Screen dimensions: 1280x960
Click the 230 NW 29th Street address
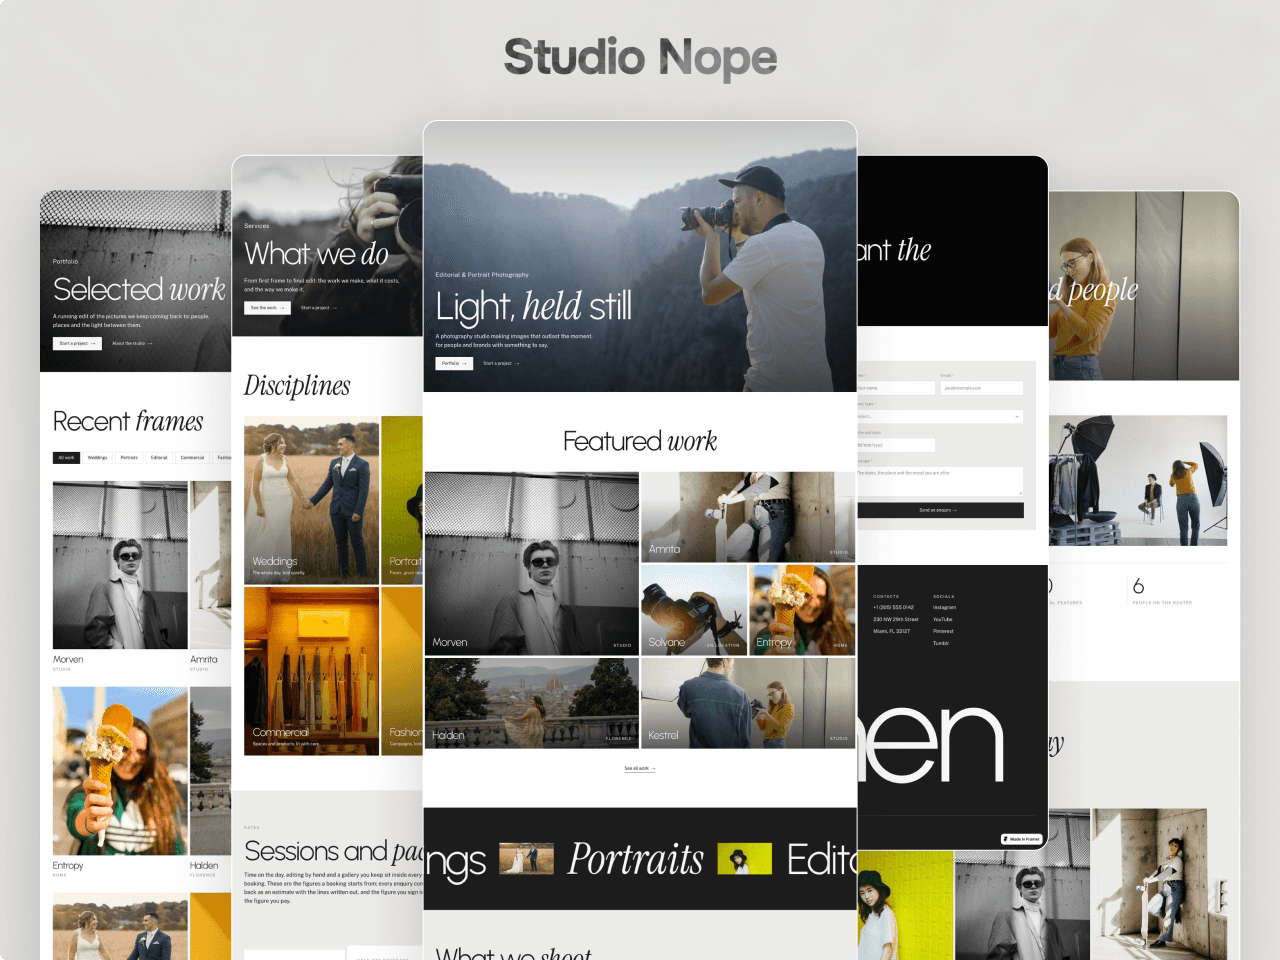coord(895,619)
